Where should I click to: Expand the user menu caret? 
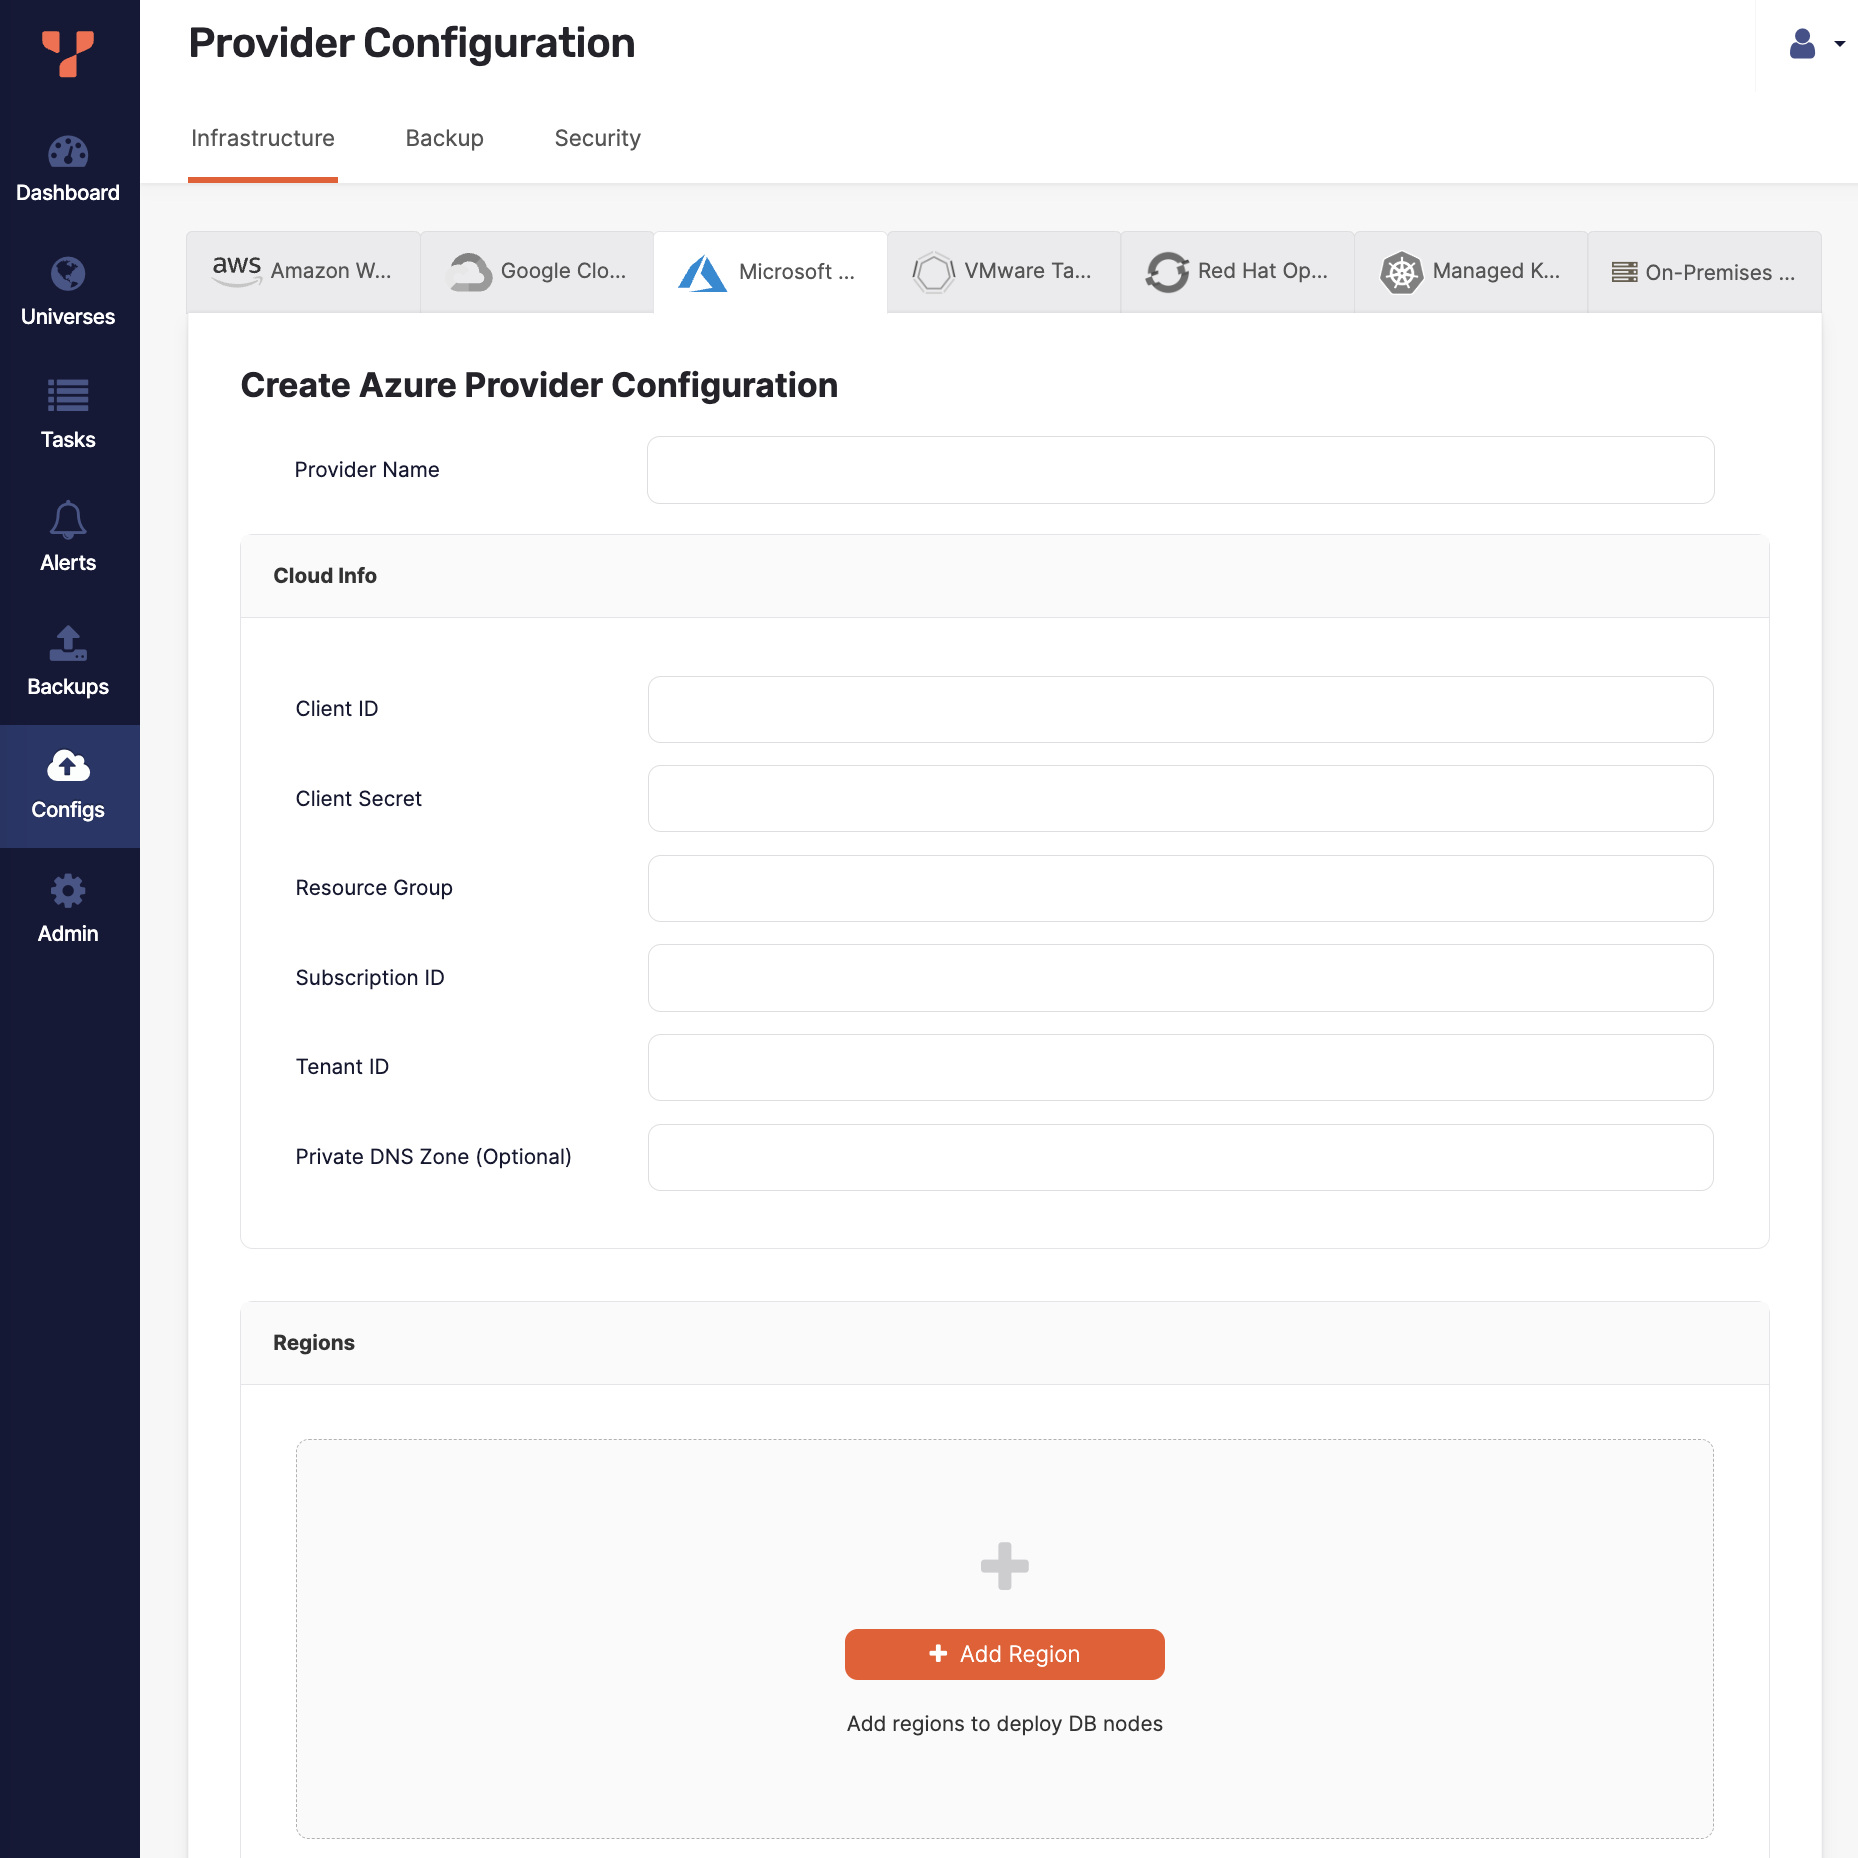pyautogui.click(x=1840, y=44)
